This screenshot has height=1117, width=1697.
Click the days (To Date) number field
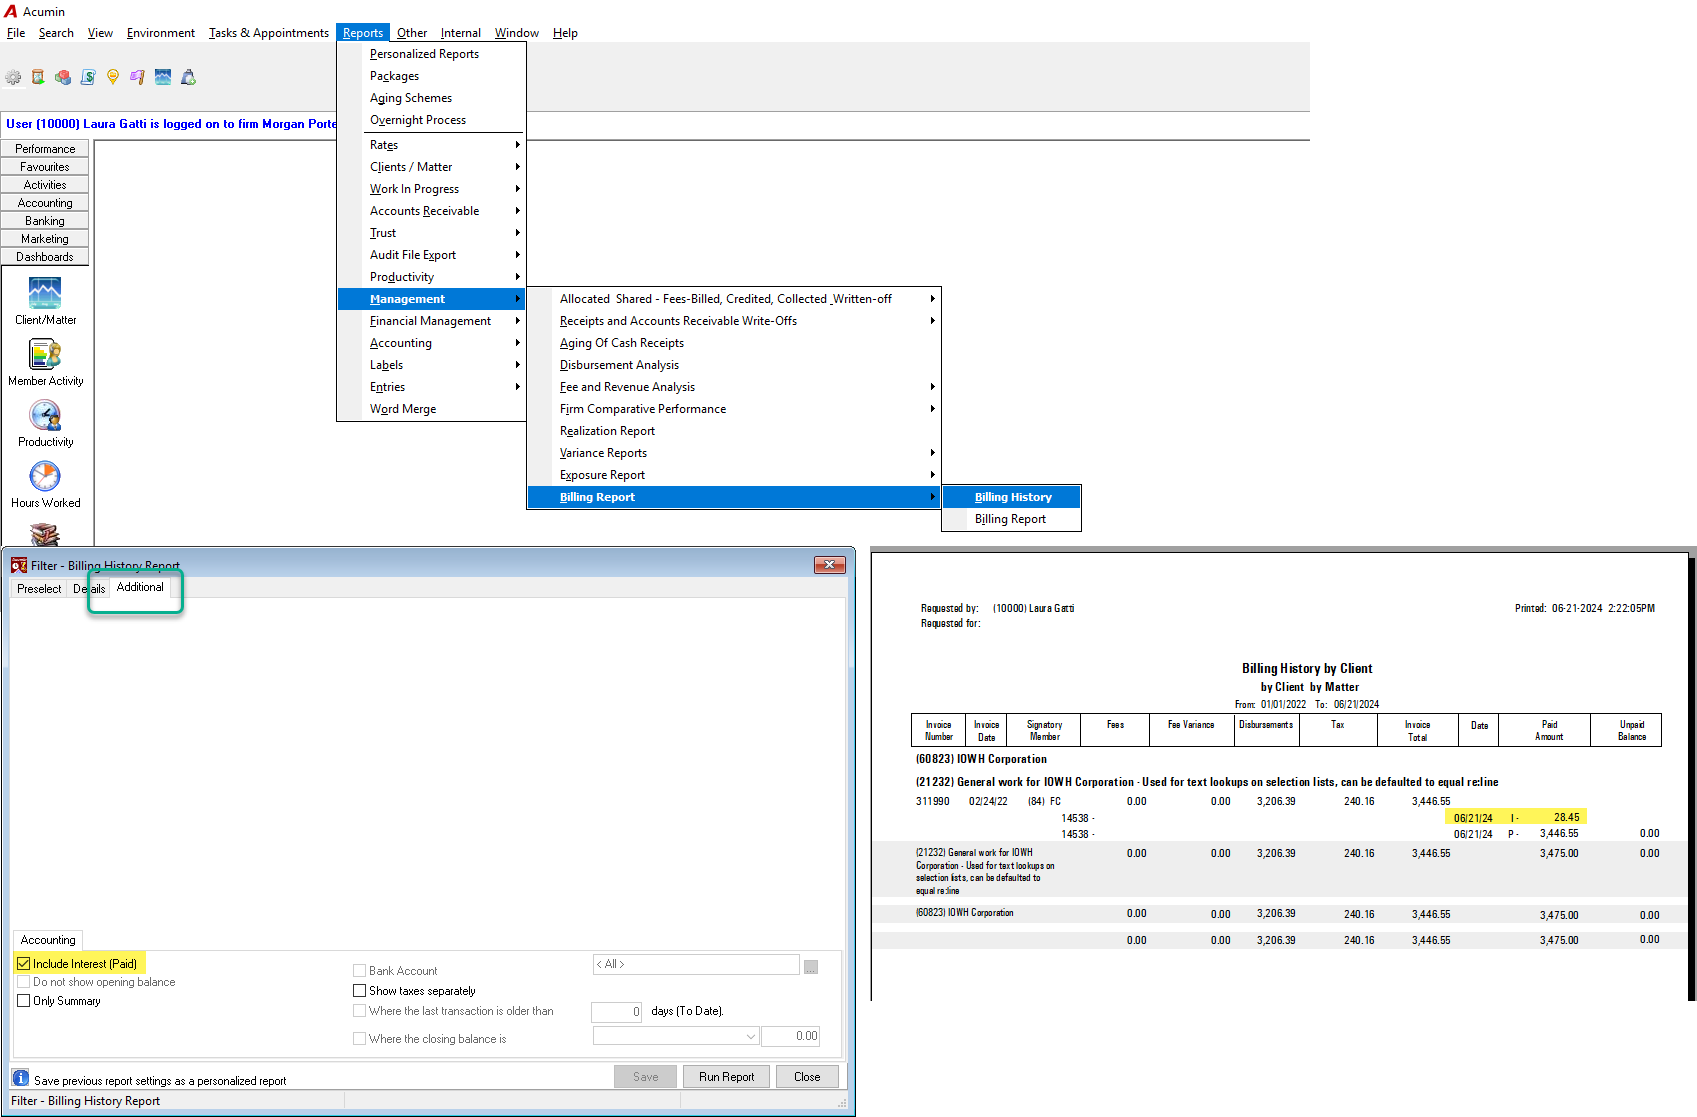click(x=616, y=1012)
